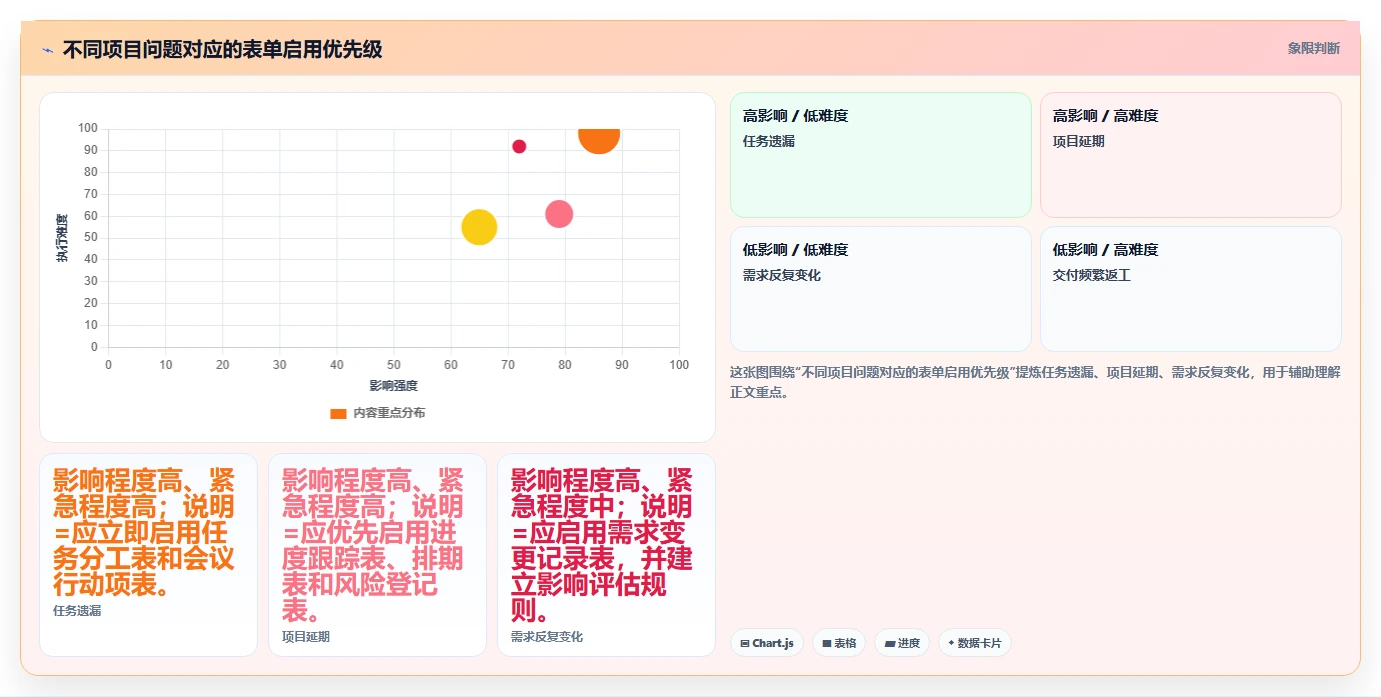Open the 高影响 / 高难度 quadrant card

click(x=1190, y=155)
